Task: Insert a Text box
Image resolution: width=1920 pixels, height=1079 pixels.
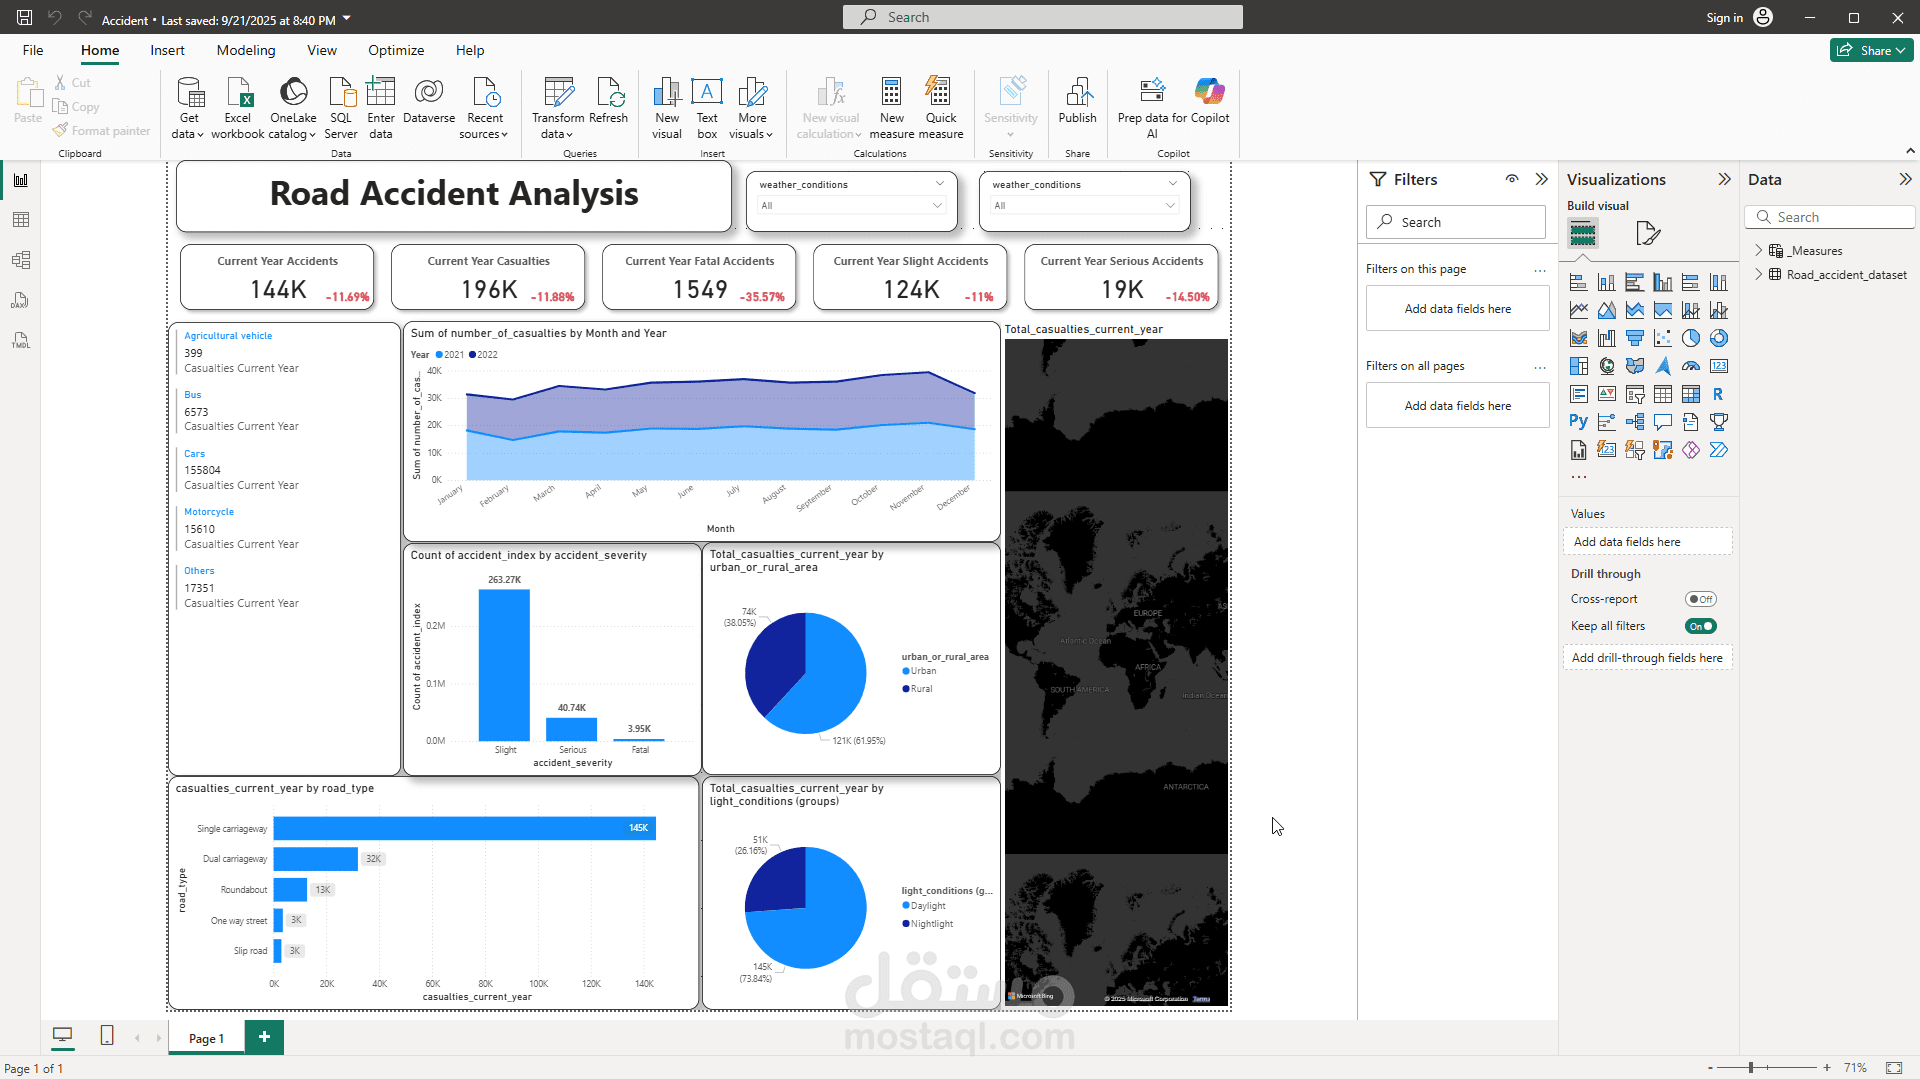Action: click(x=707, y=108)
